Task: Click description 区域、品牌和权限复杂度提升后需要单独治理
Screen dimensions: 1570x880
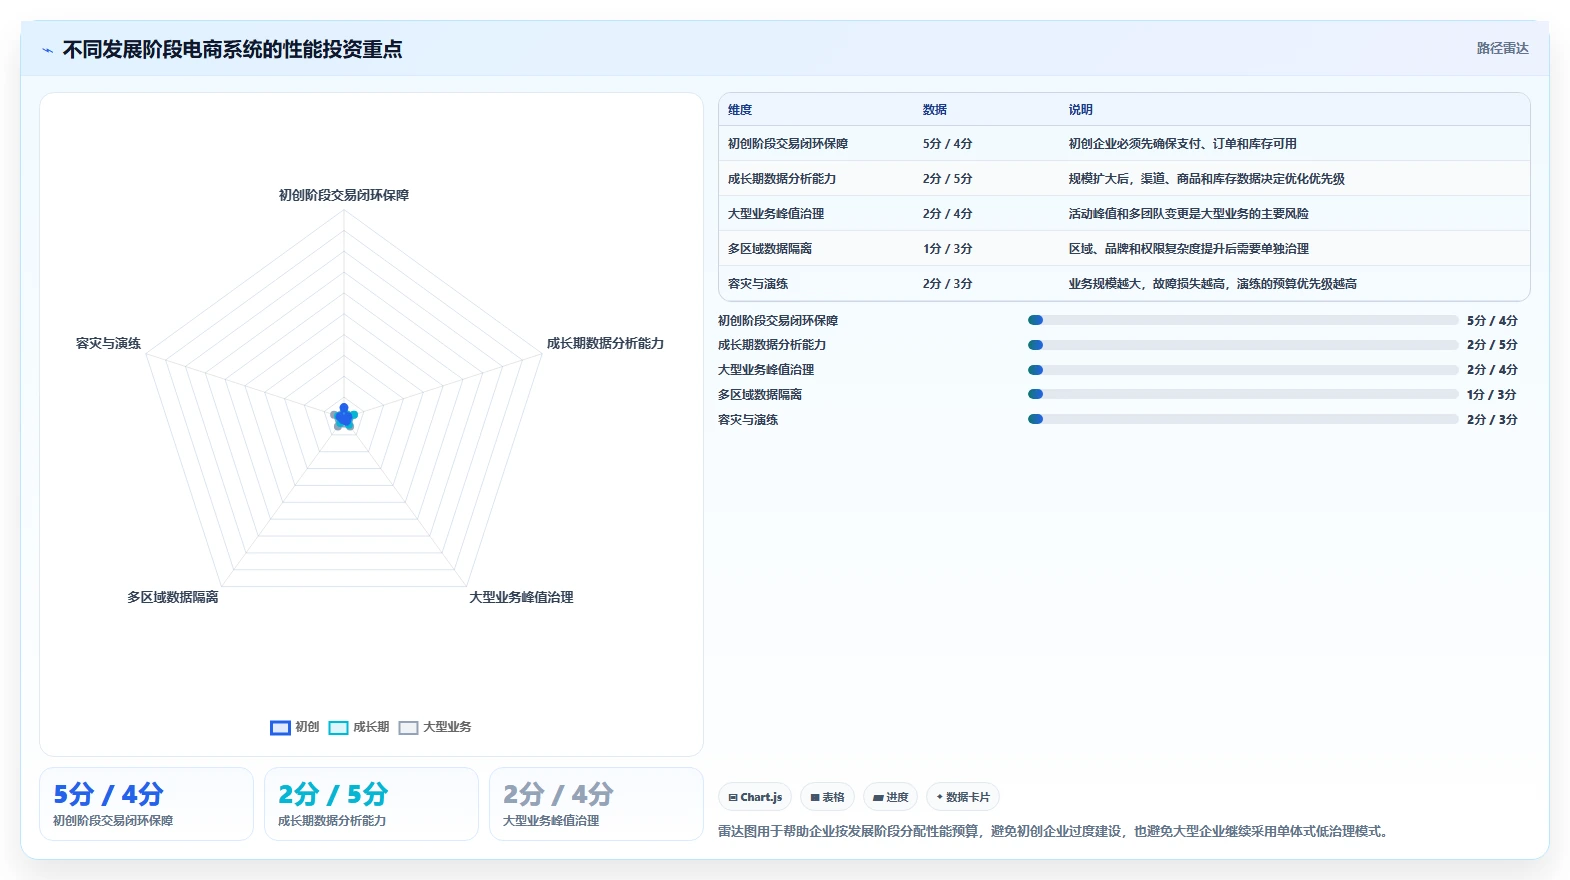Action: (x=1189, y=249)
